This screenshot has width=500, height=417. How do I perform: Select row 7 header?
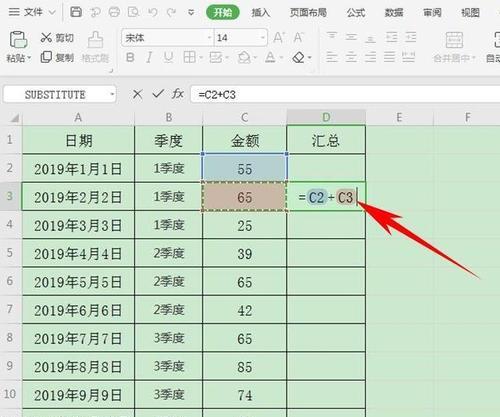point(10,310)
